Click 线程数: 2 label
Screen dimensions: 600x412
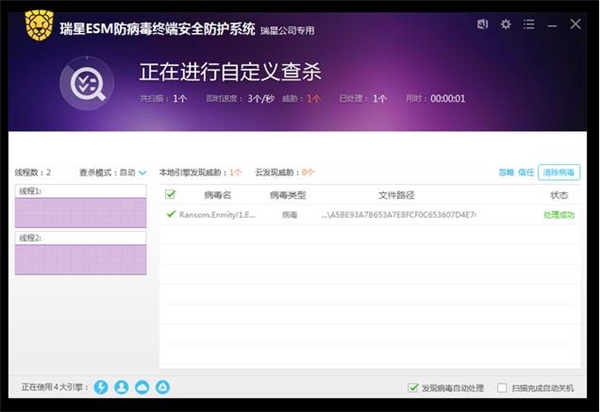(x=33, y=173)
